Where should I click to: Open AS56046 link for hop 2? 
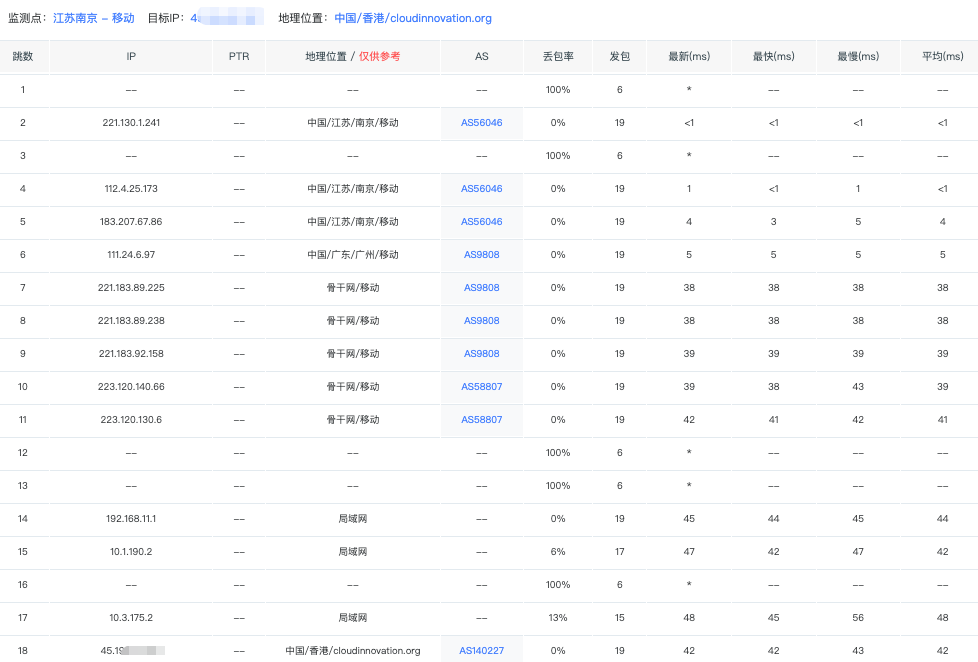click(481, 123)
